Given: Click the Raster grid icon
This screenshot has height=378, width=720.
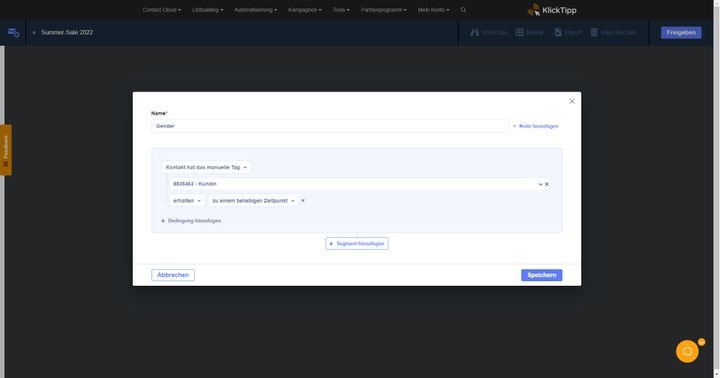Looking at the screenshot, I should click(519, 32).
